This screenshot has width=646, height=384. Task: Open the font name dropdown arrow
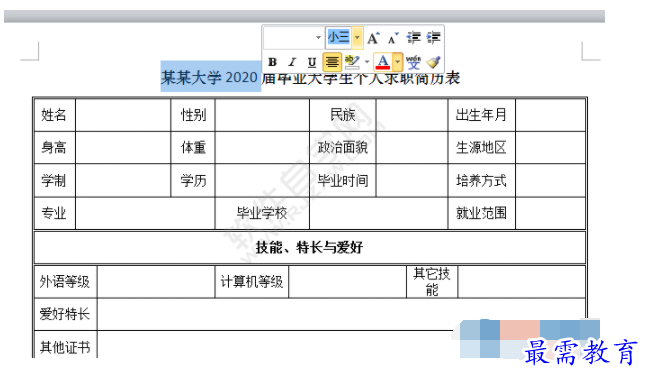click(x=318, y=38)
